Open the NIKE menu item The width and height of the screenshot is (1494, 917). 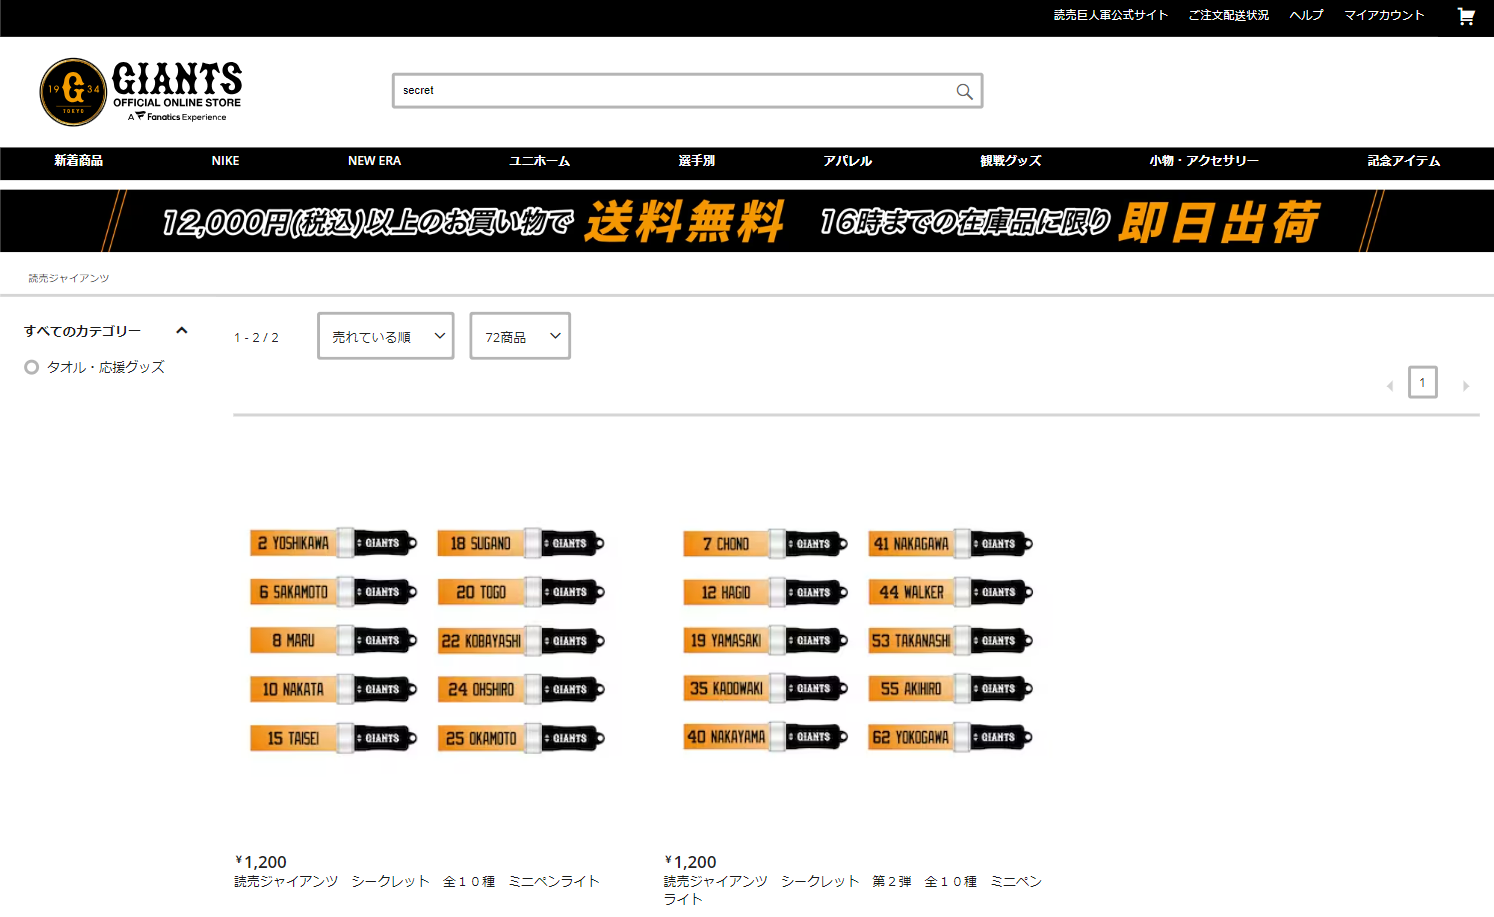[225, 161]
